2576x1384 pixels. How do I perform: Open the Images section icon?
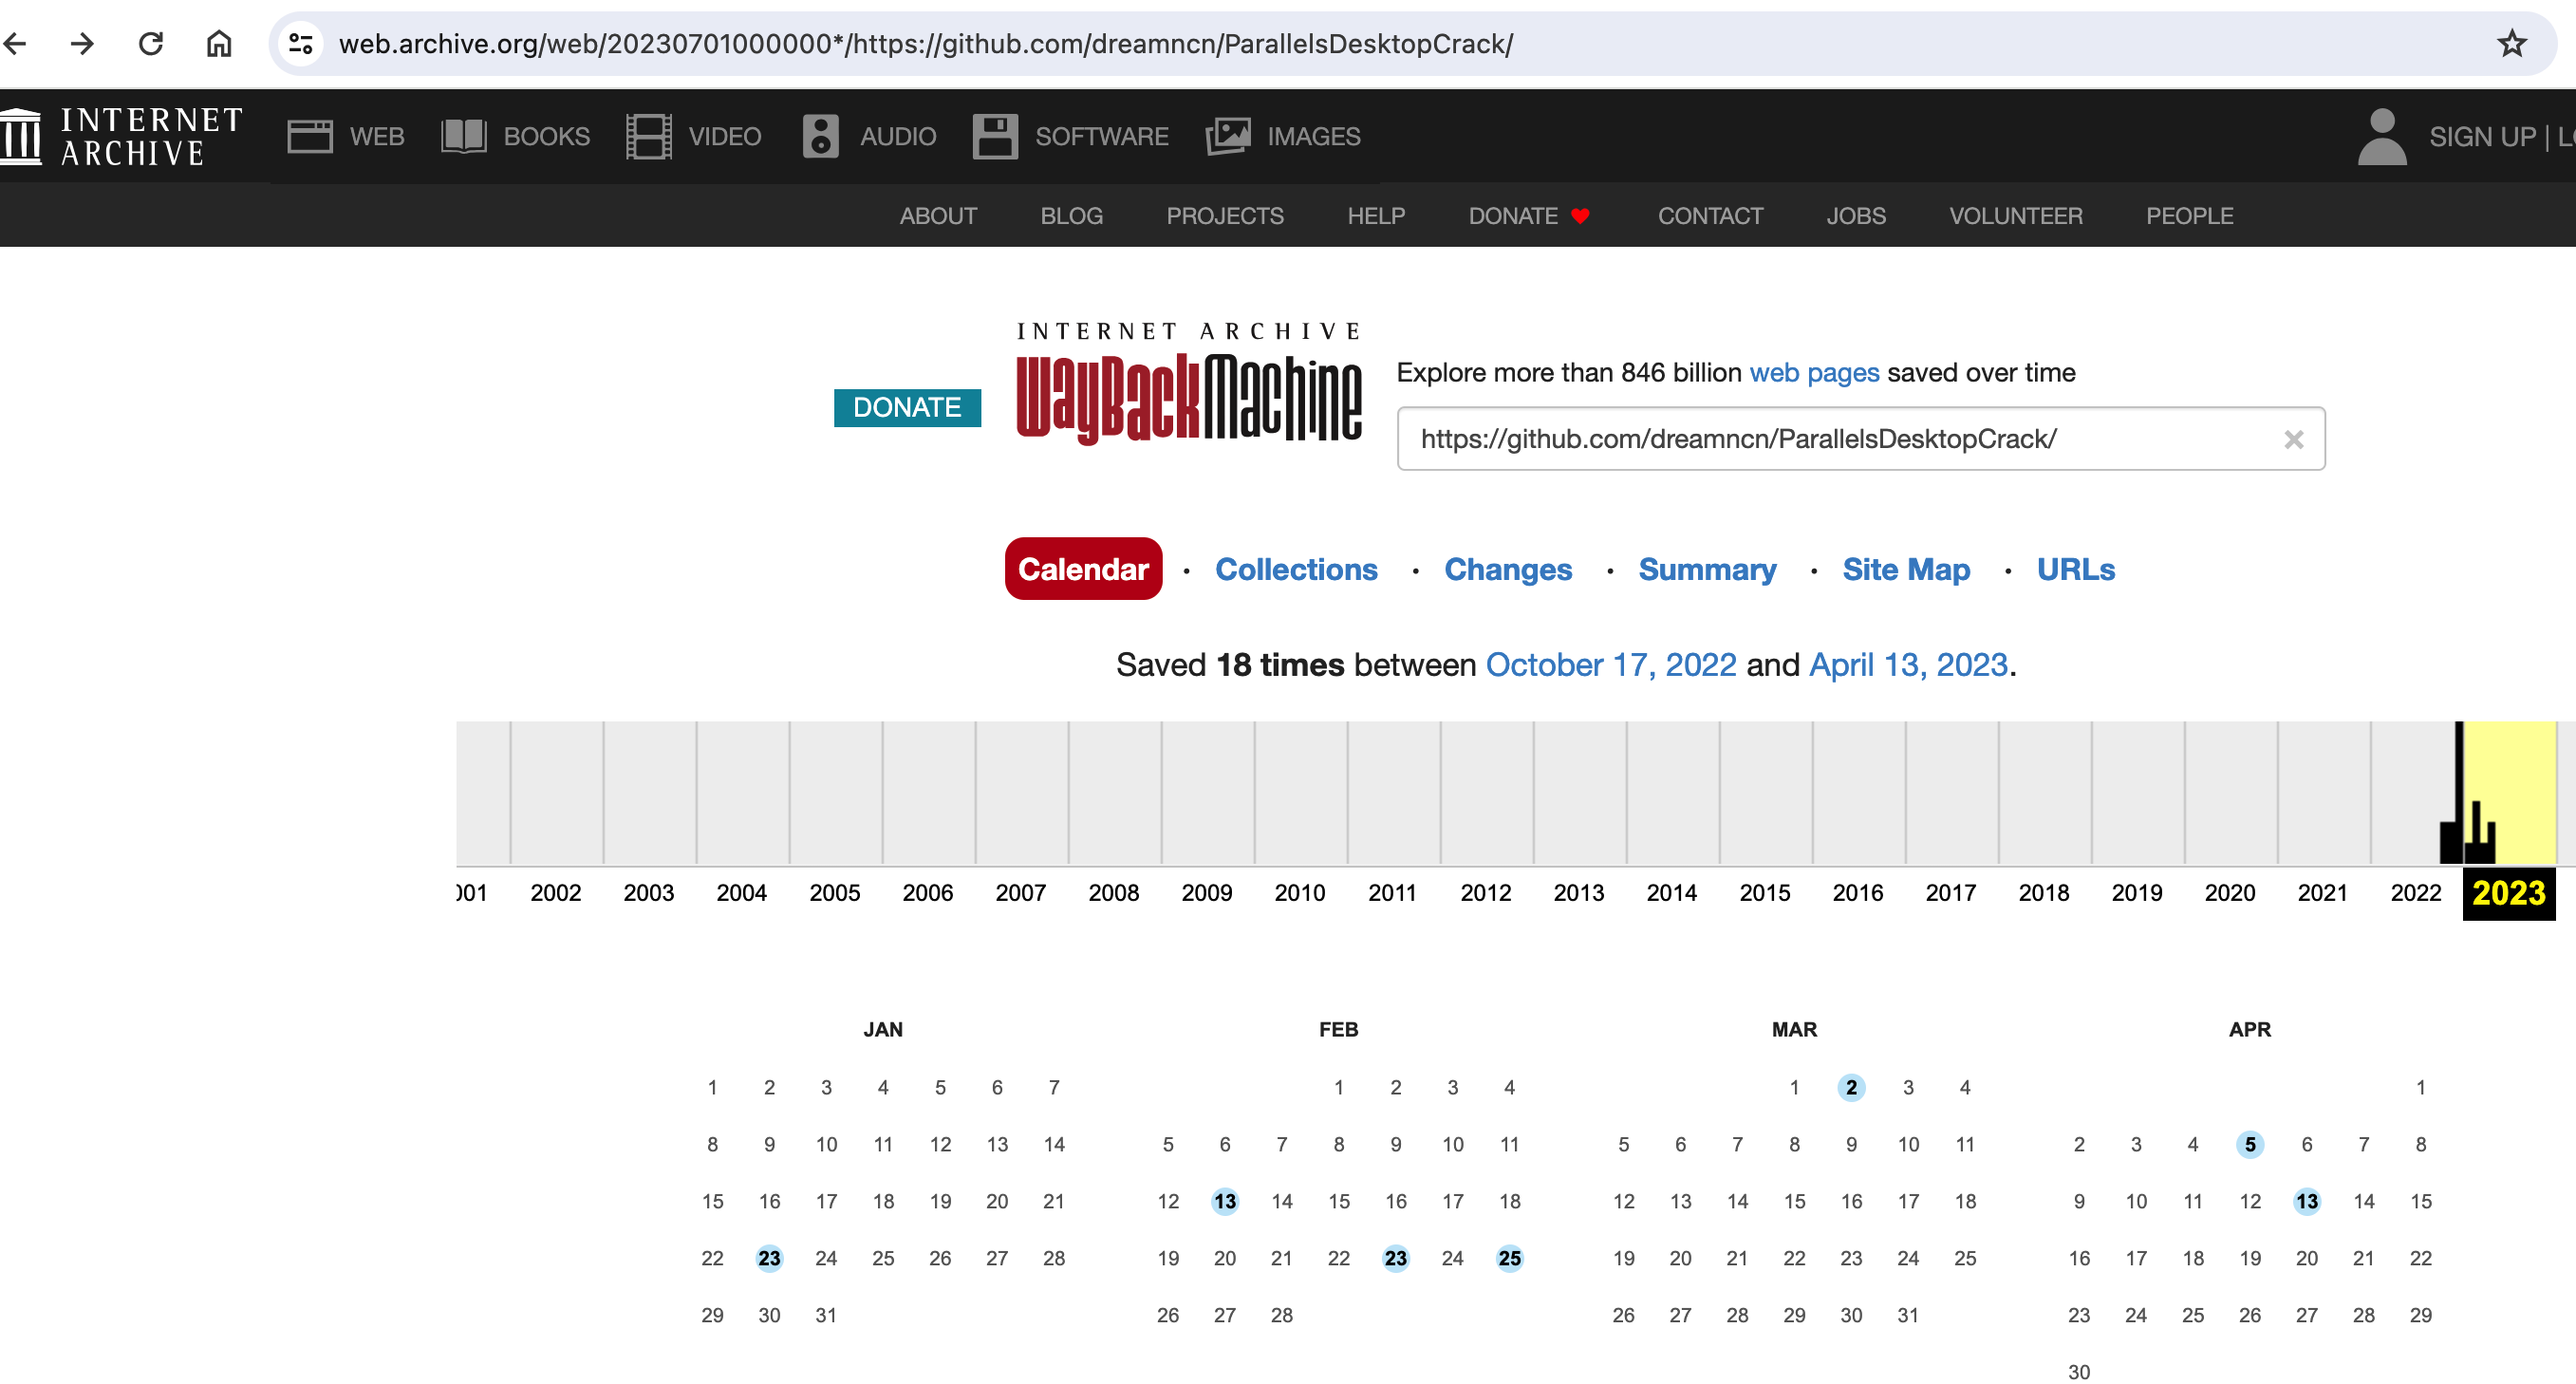click(1228, 136)
